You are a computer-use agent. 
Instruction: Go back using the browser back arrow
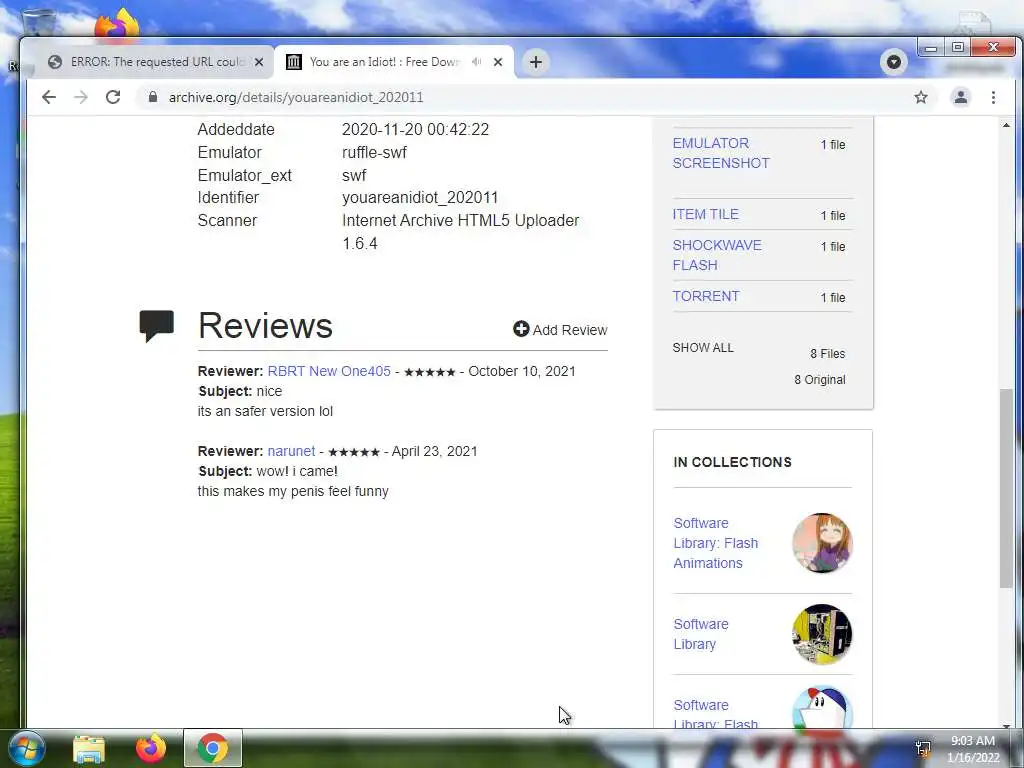click(49, 97)
